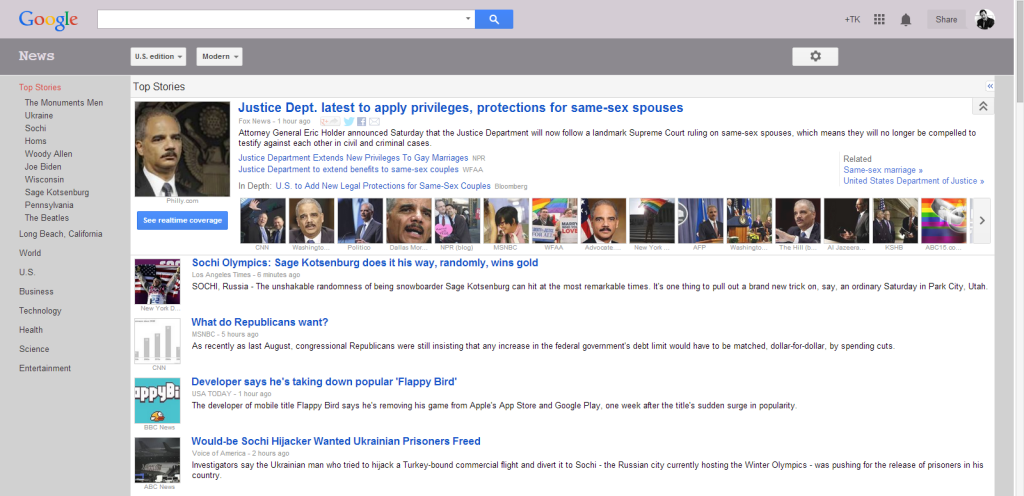Screen dimensions: 1024x496
Task: Open the U.S. edition dropdown
Action: pos(158,57)
